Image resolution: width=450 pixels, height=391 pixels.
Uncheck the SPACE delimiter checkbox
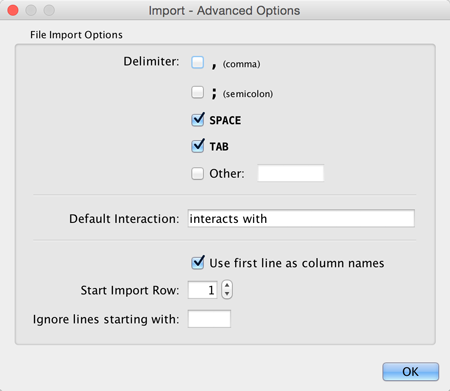[x=198, y=120]
